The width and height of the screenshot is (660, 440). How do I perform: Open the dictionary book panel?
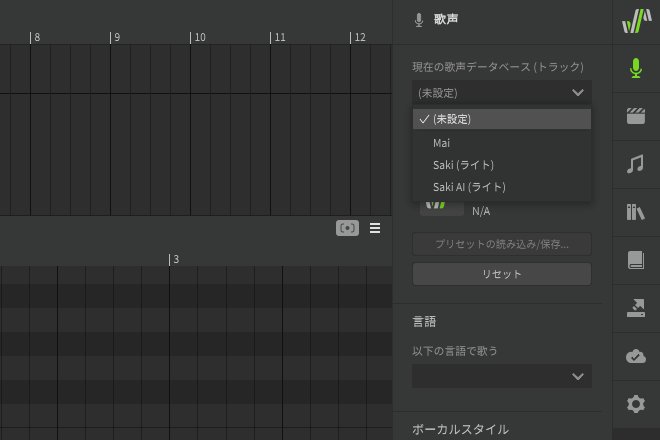tap(636, 260)
